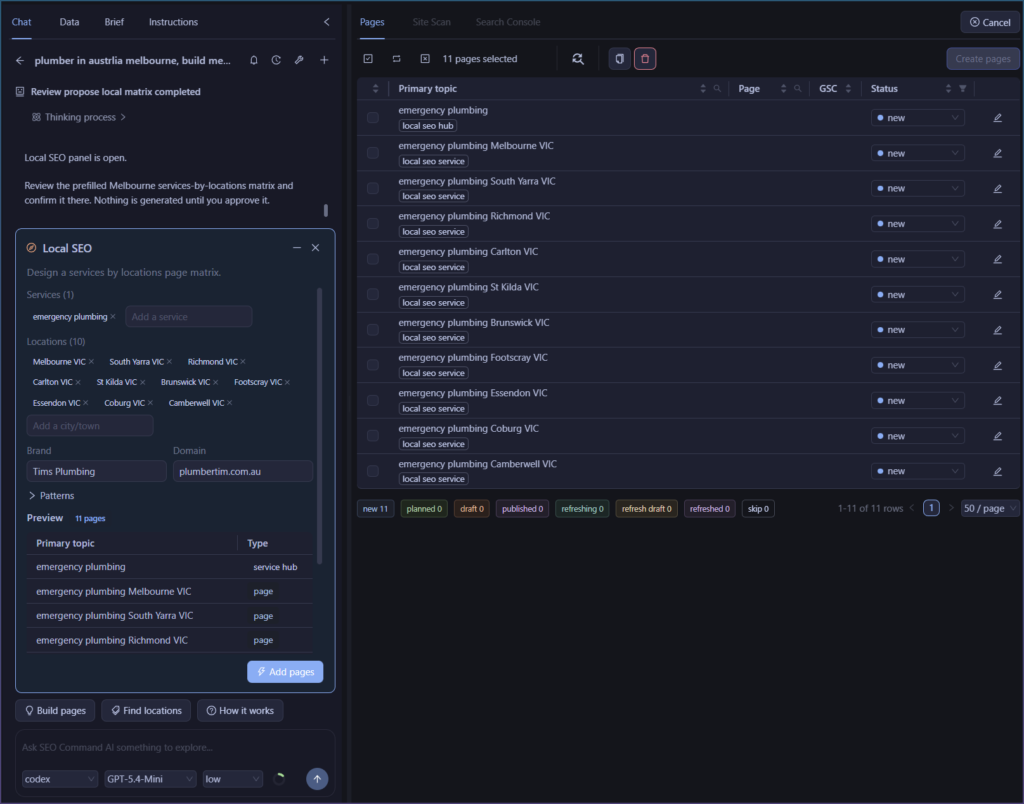This screenshot has height=804, width=1024.
Task: Click the Find locations button
Action: [x=146, y=711]
